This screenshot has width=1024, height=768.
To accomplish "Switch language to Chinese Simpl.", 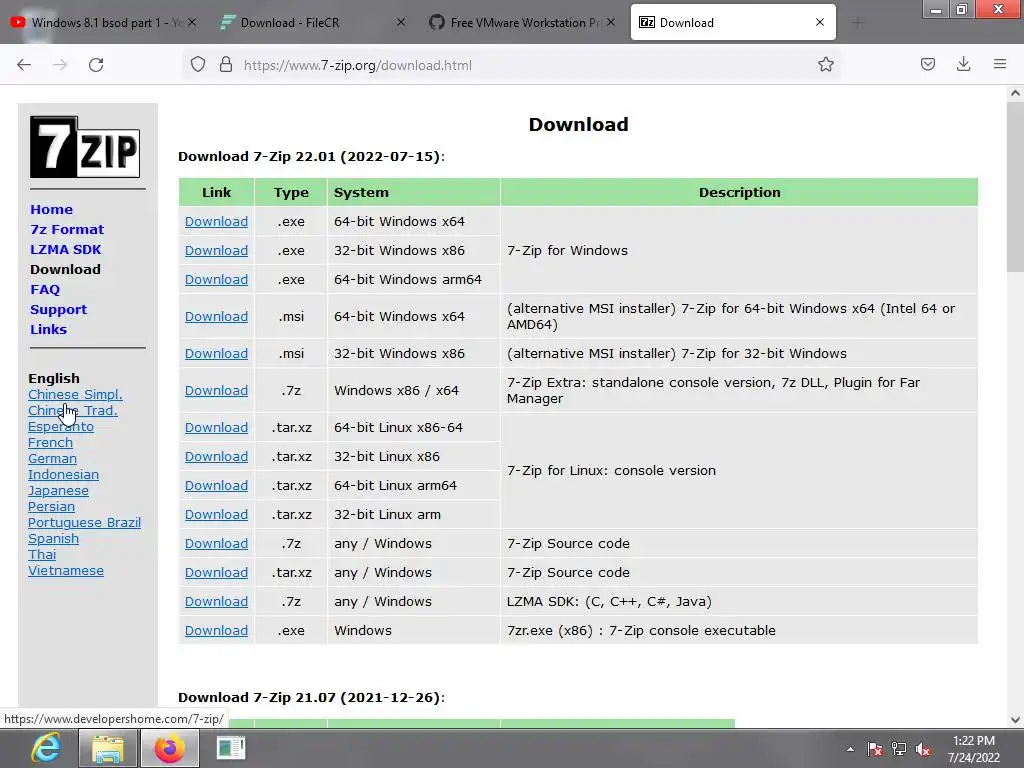I will [75, 394].
